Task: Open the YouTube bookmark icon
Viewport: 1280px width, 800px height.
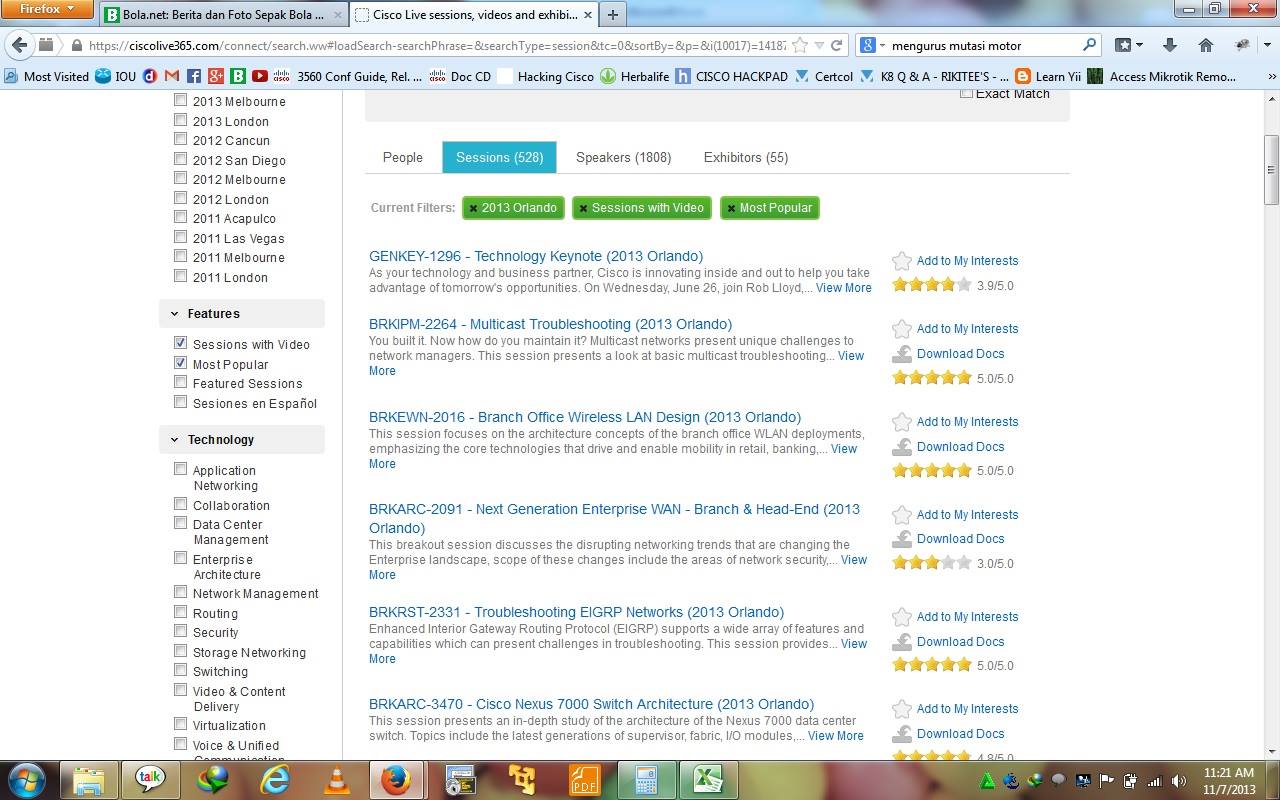Action: point(259,76)
